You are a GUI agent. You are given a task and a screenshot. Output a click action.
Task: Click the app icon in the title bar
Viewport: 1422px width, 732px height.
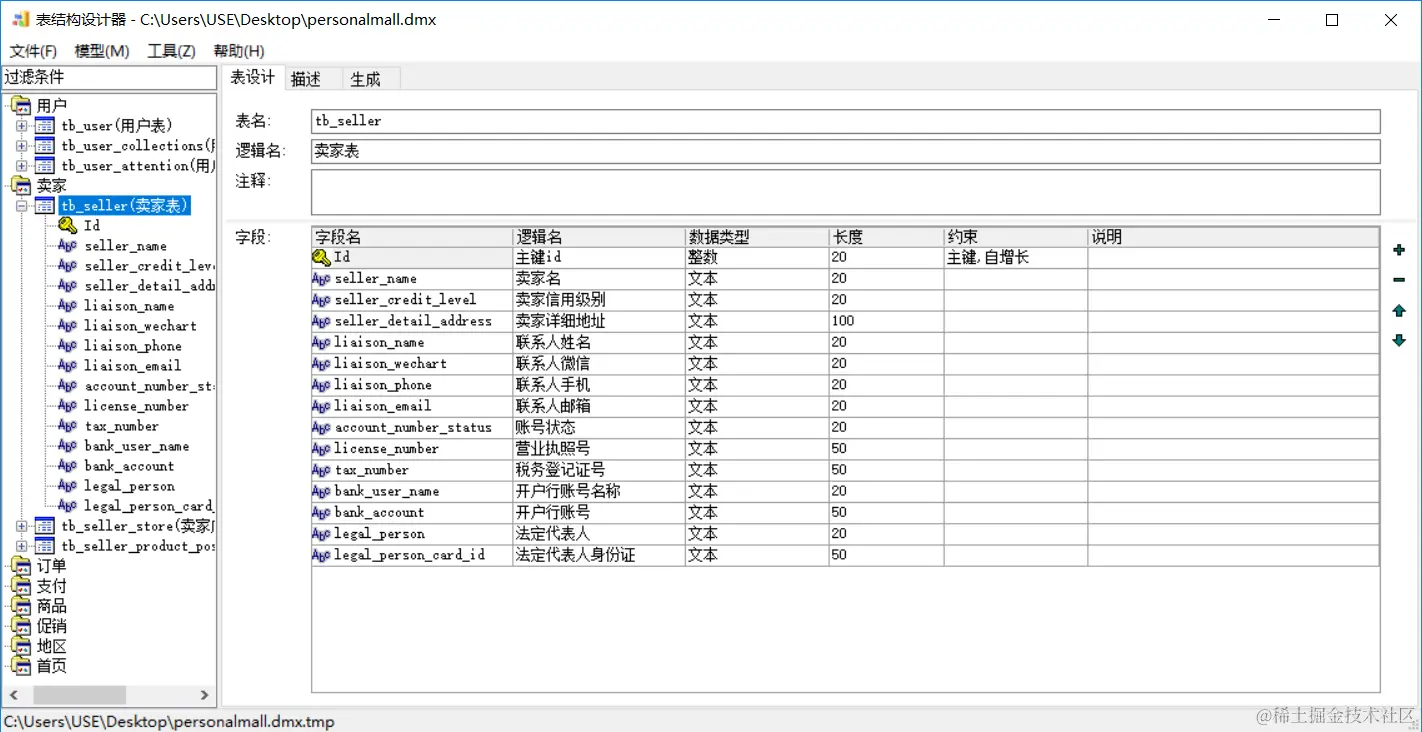pyautogui.click(x=20, y=19)
